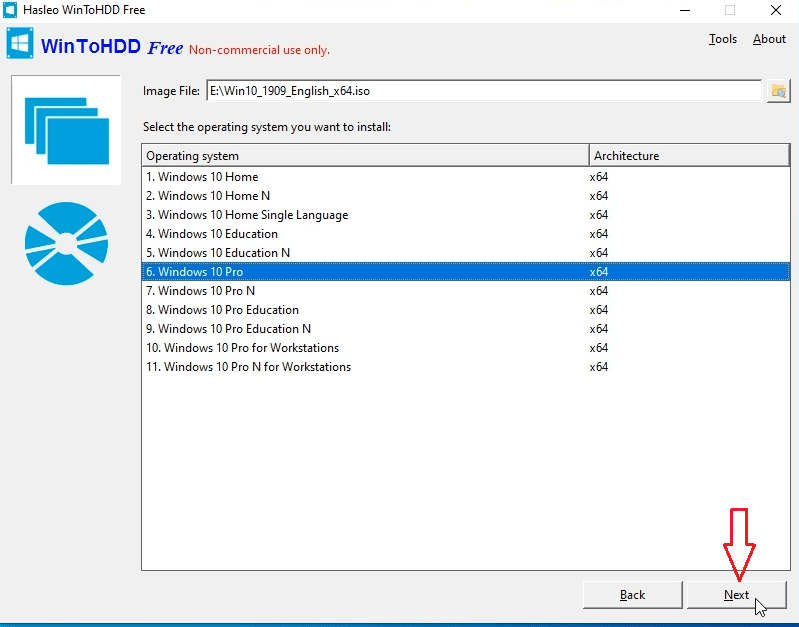Sort by Operating system column header
The width and height of the screenshot is (799, 627).
pos(365,155)
